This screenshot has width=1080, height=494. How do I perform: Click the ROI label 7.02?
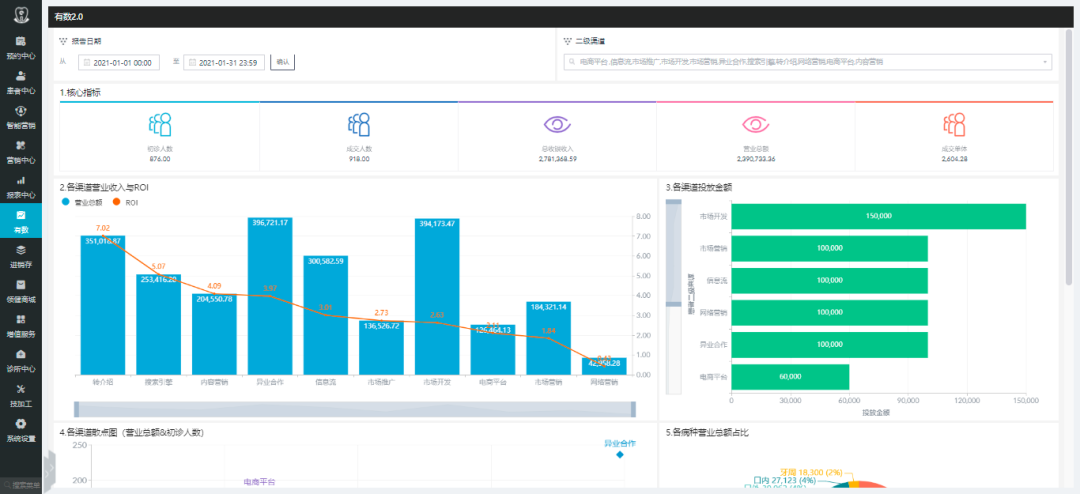pyautogui.click(x=103, y=227)
